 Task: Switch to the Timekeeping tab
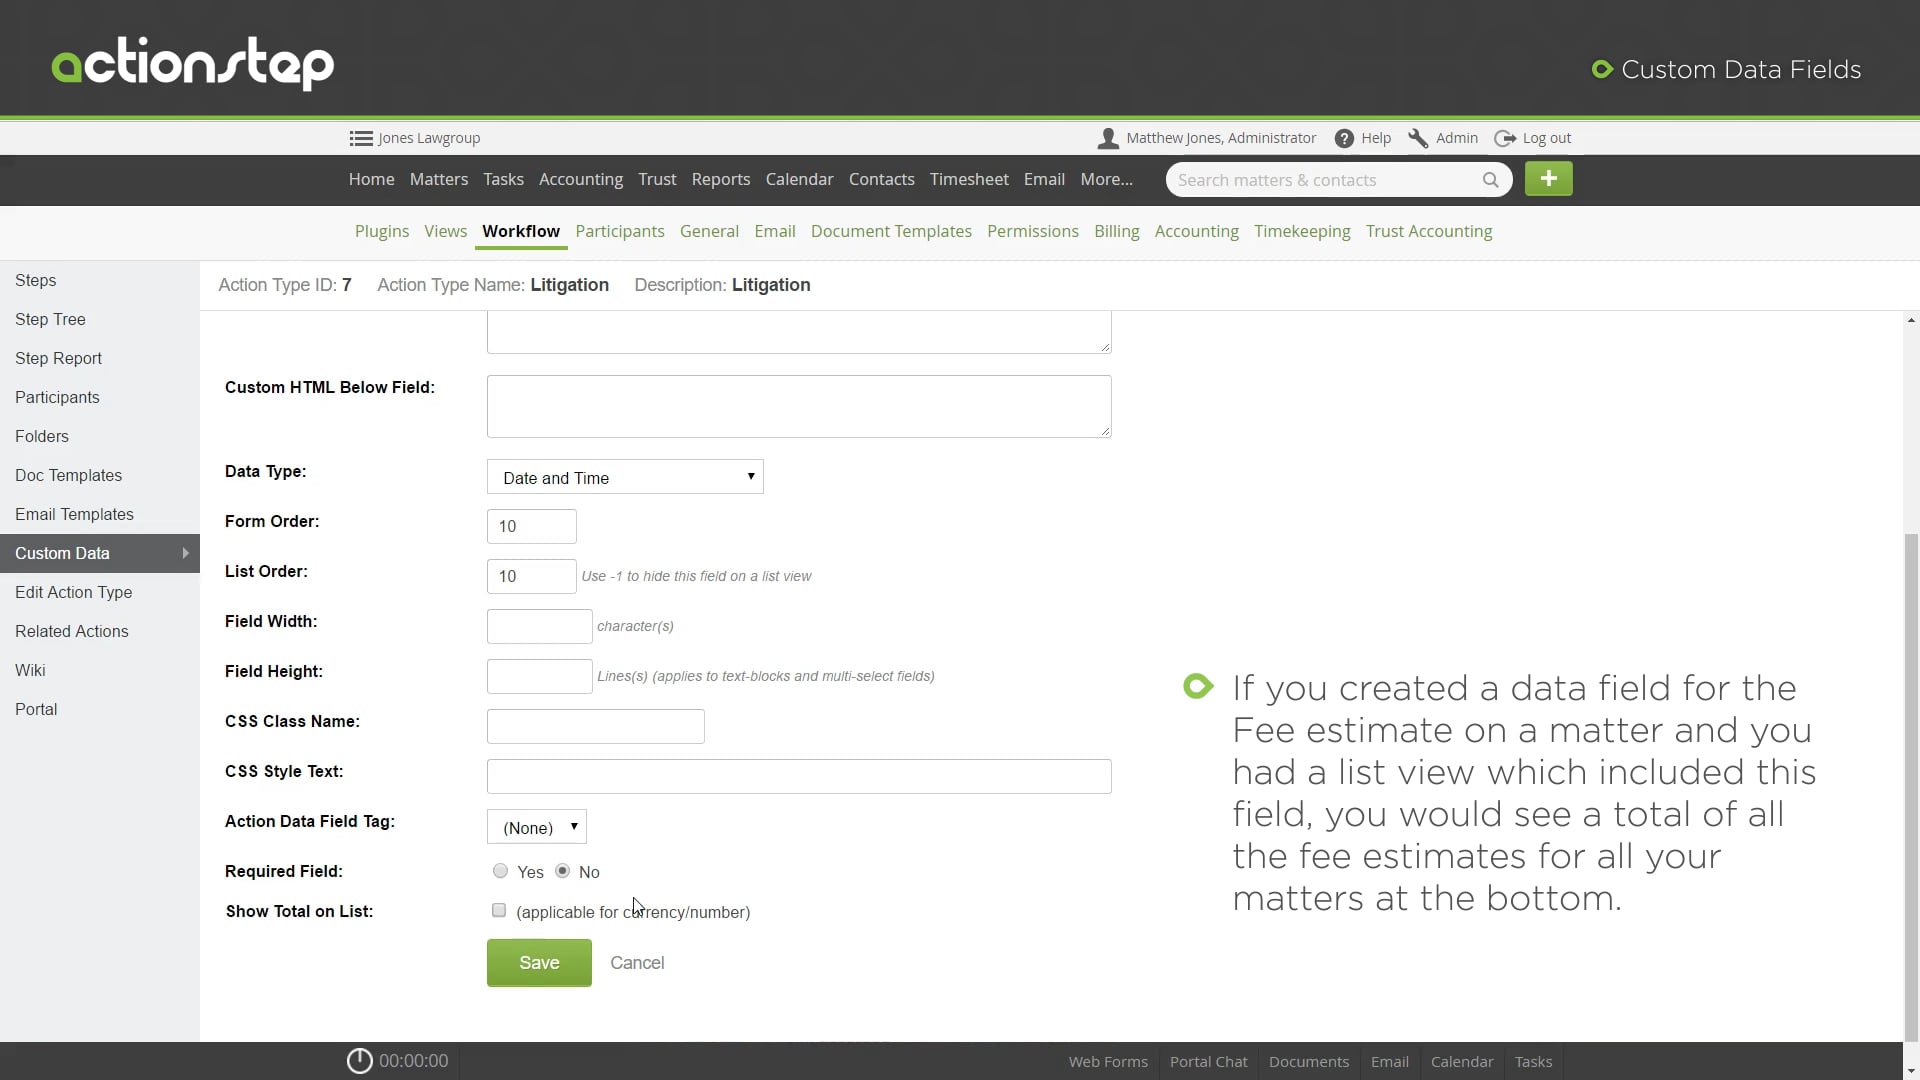[1302, 231]
